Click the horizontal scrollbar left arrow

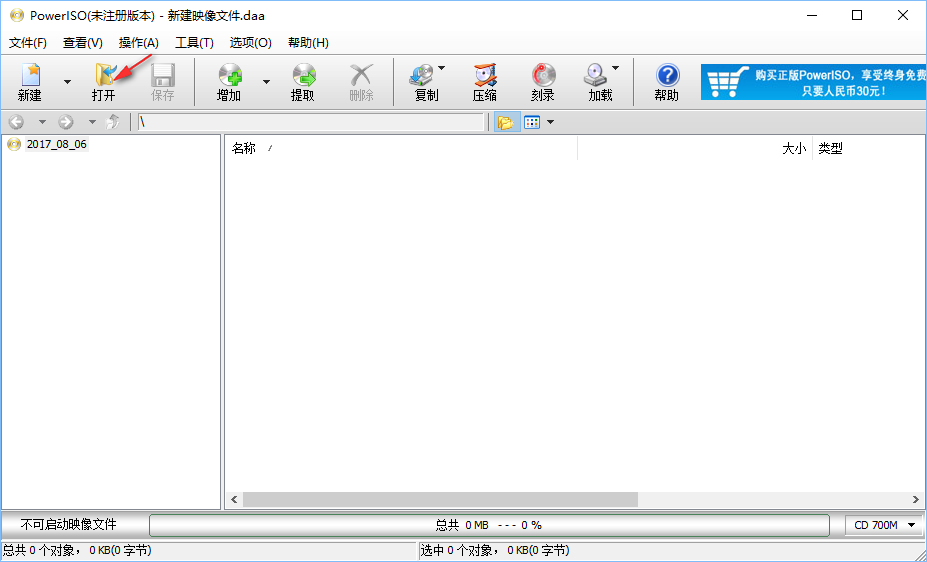[235, 499]
